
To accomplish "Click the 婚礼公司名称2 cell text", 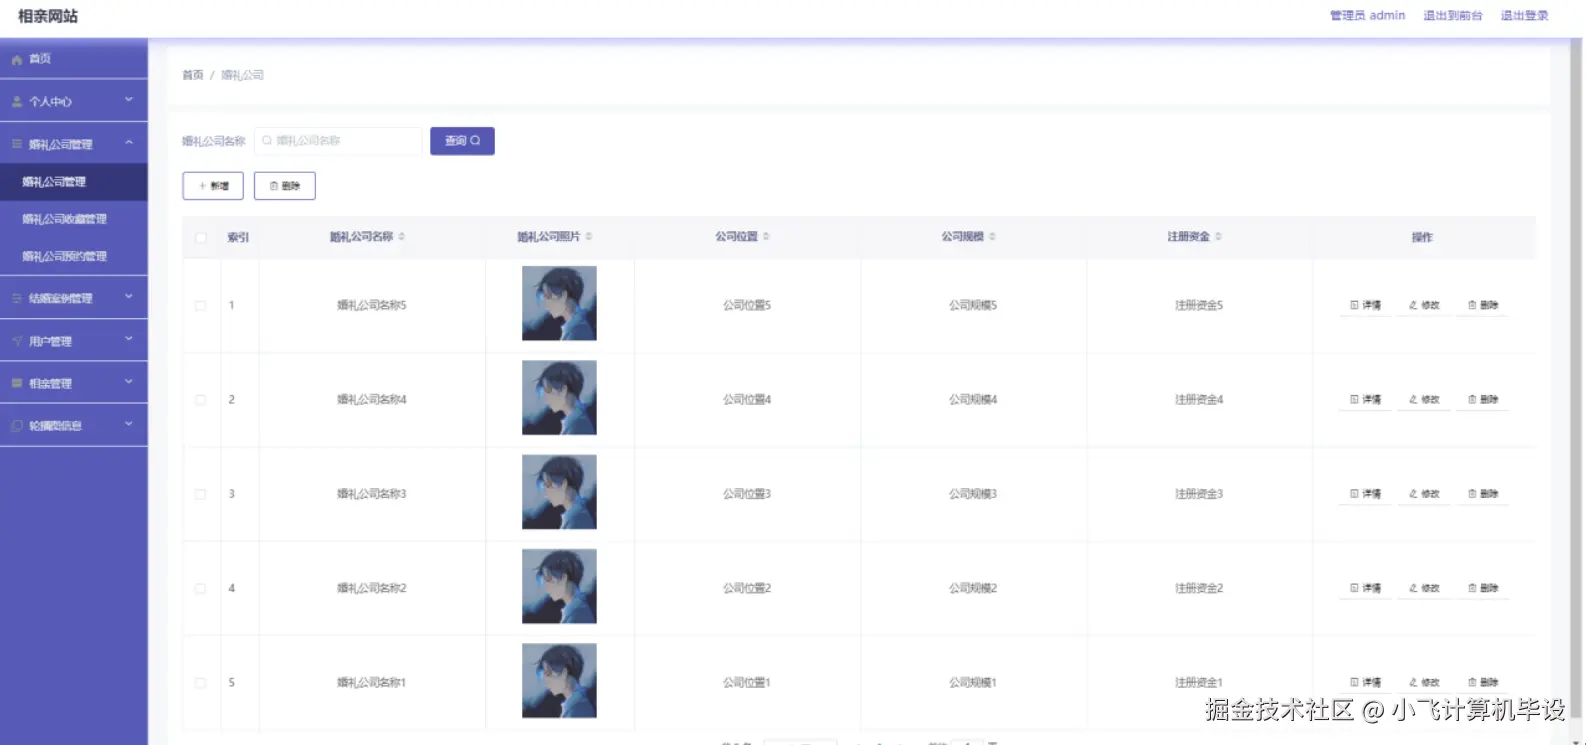I will click(372, 588).
